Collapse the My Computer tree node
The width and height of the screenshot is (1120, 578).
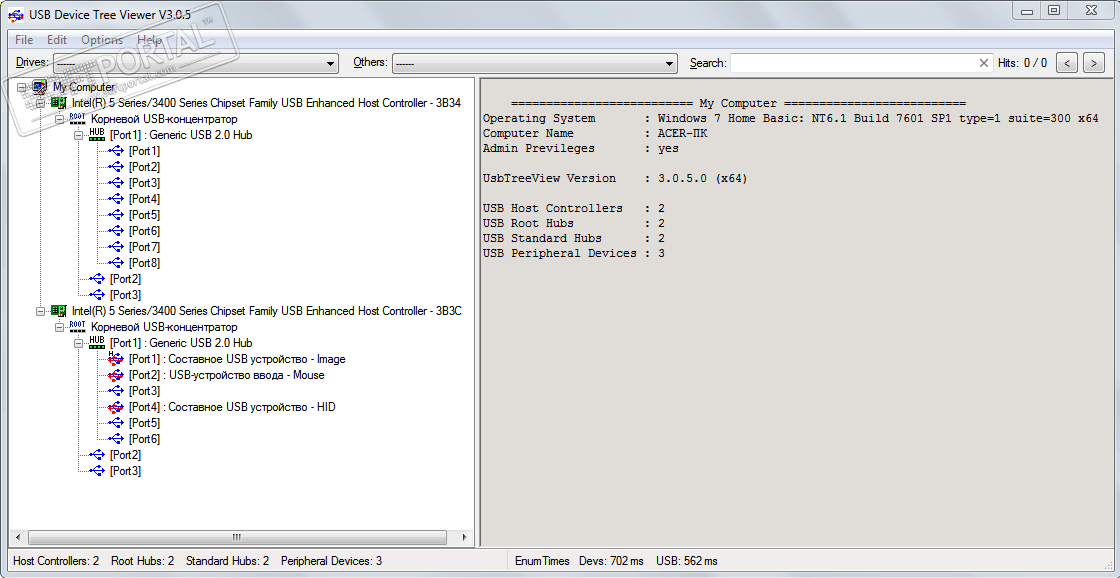tap(21, 87)
